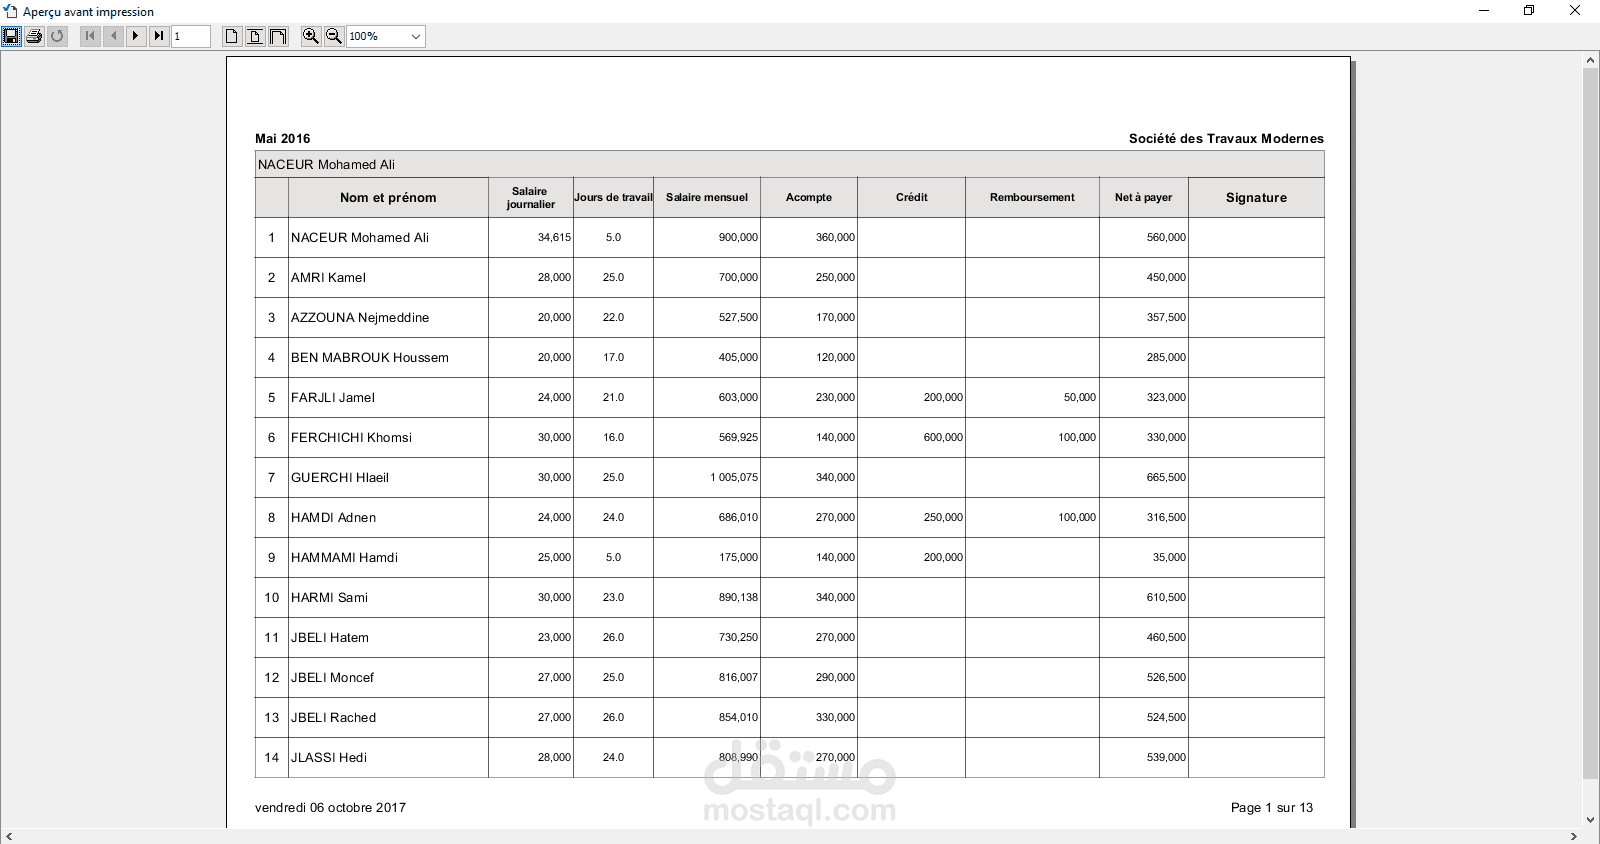Click the monthly salary value '1 005,075'
Screen dimensions: 1600x844
point(734,477)
